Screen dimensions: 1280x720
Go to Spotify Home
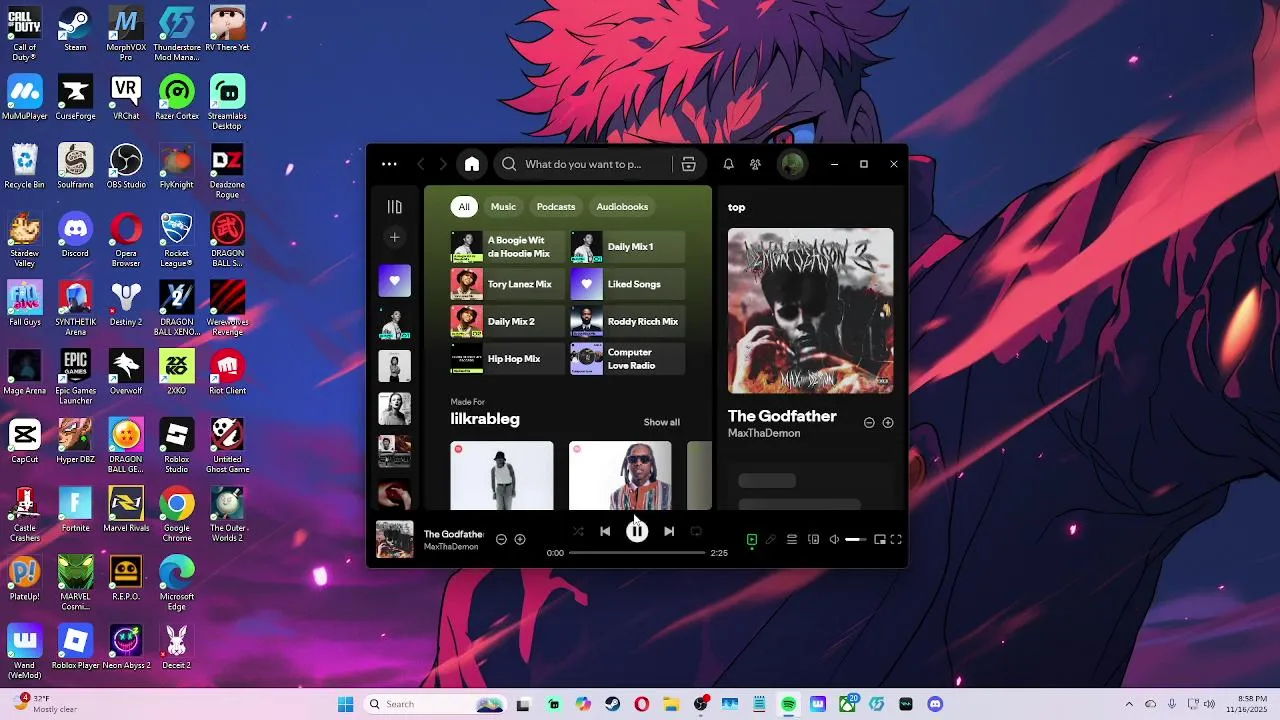pos(472,164)
